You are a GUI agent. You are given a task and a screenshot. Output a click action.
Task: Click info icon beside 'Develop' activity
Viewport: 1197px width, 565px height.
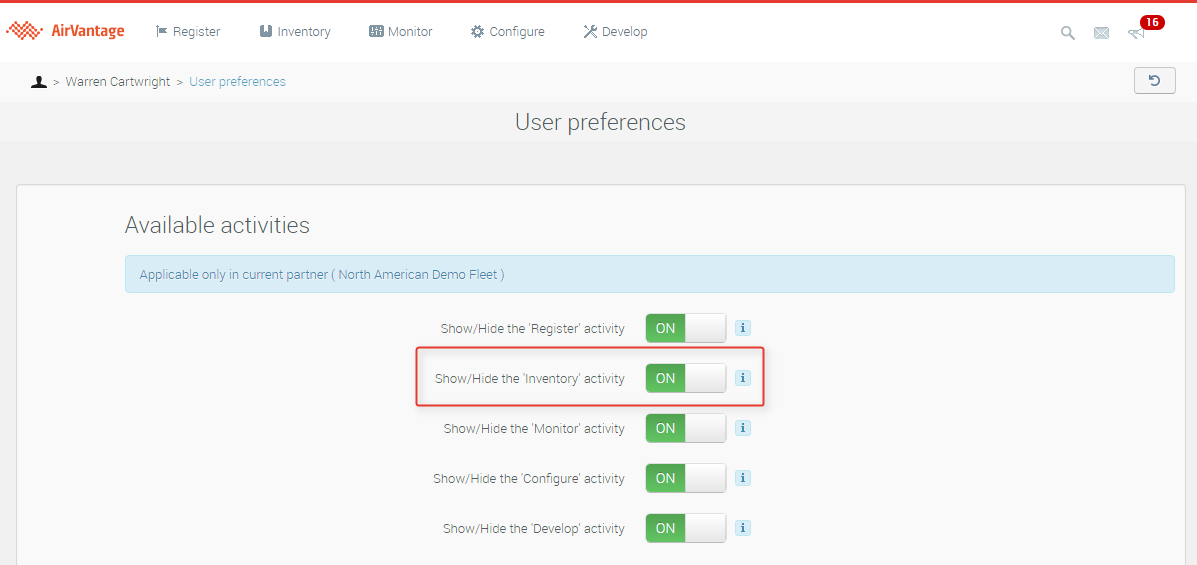click(x=743, y=528)
